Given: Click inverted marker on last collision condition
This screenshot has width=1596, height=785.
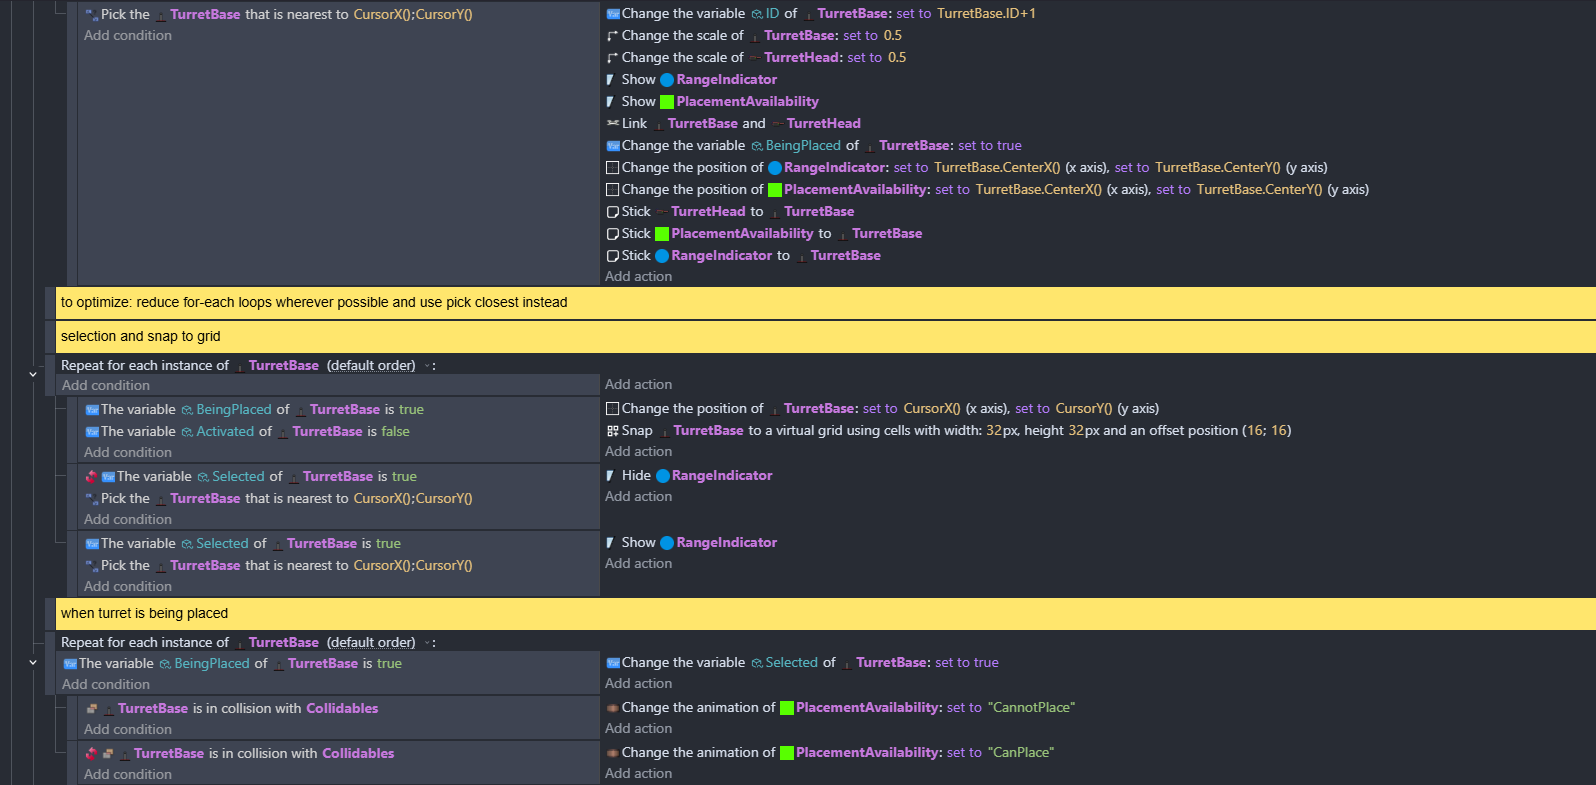Looking at the screenshot, I should point(91,754).
